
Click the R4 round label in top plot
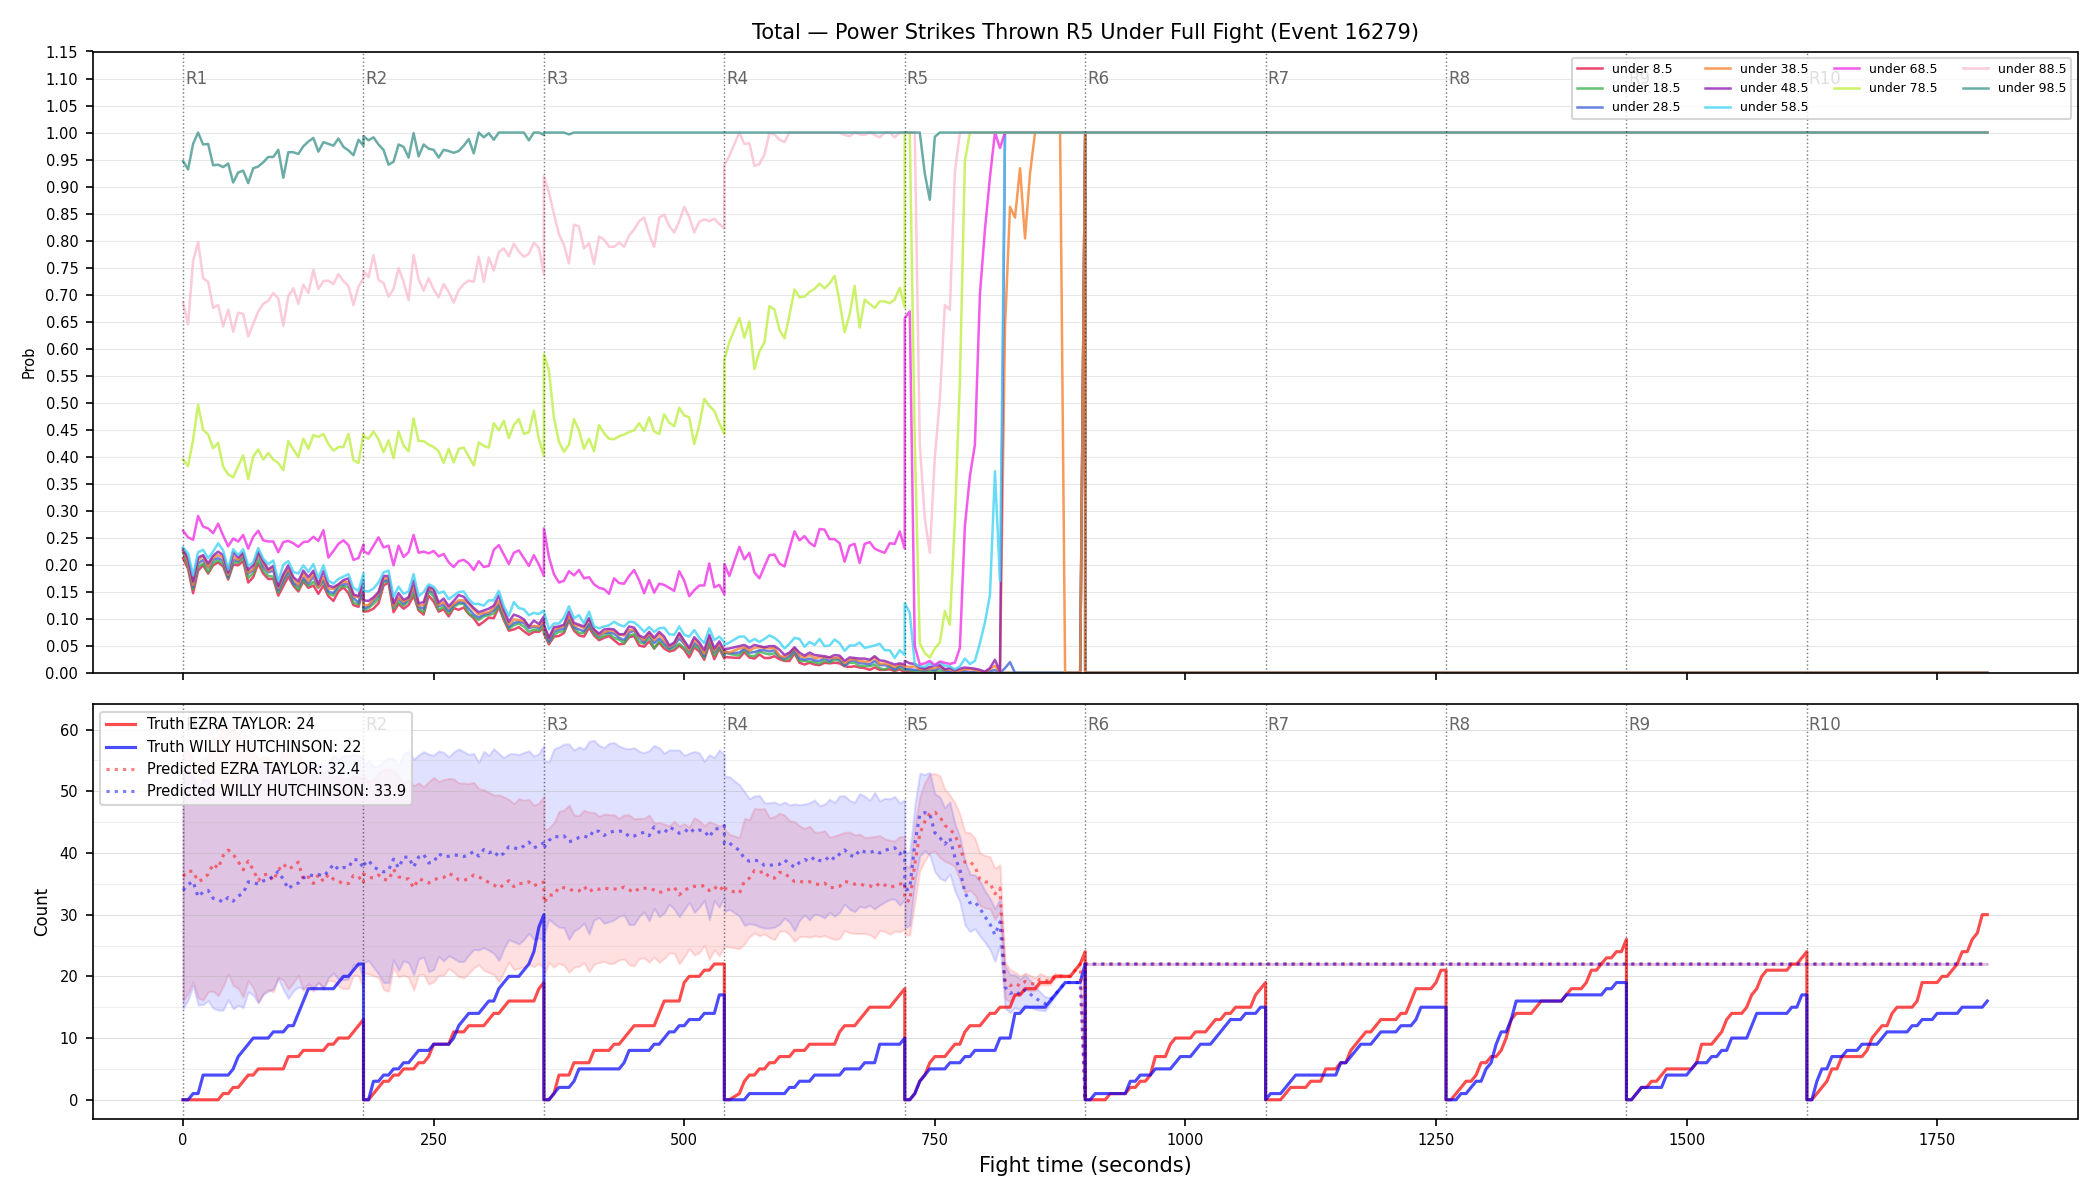[x=737, y=78]
